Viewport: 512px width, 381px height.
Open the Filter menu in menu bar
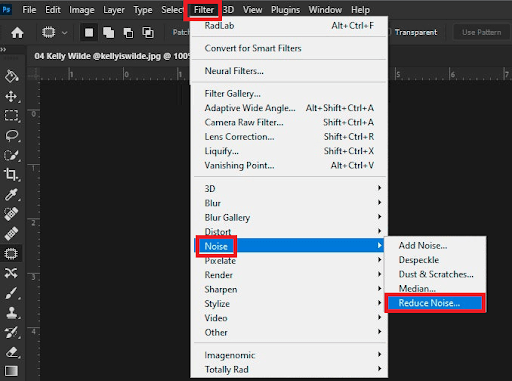click(x=203, y=10)
